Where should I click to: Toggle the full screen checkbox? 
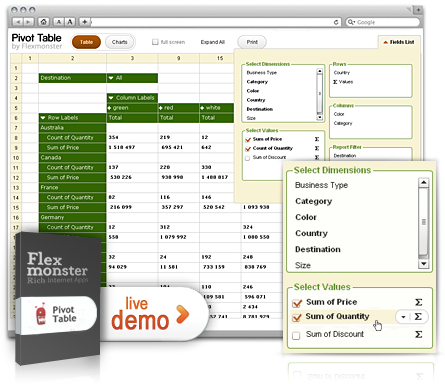click(x=155, y=42)
